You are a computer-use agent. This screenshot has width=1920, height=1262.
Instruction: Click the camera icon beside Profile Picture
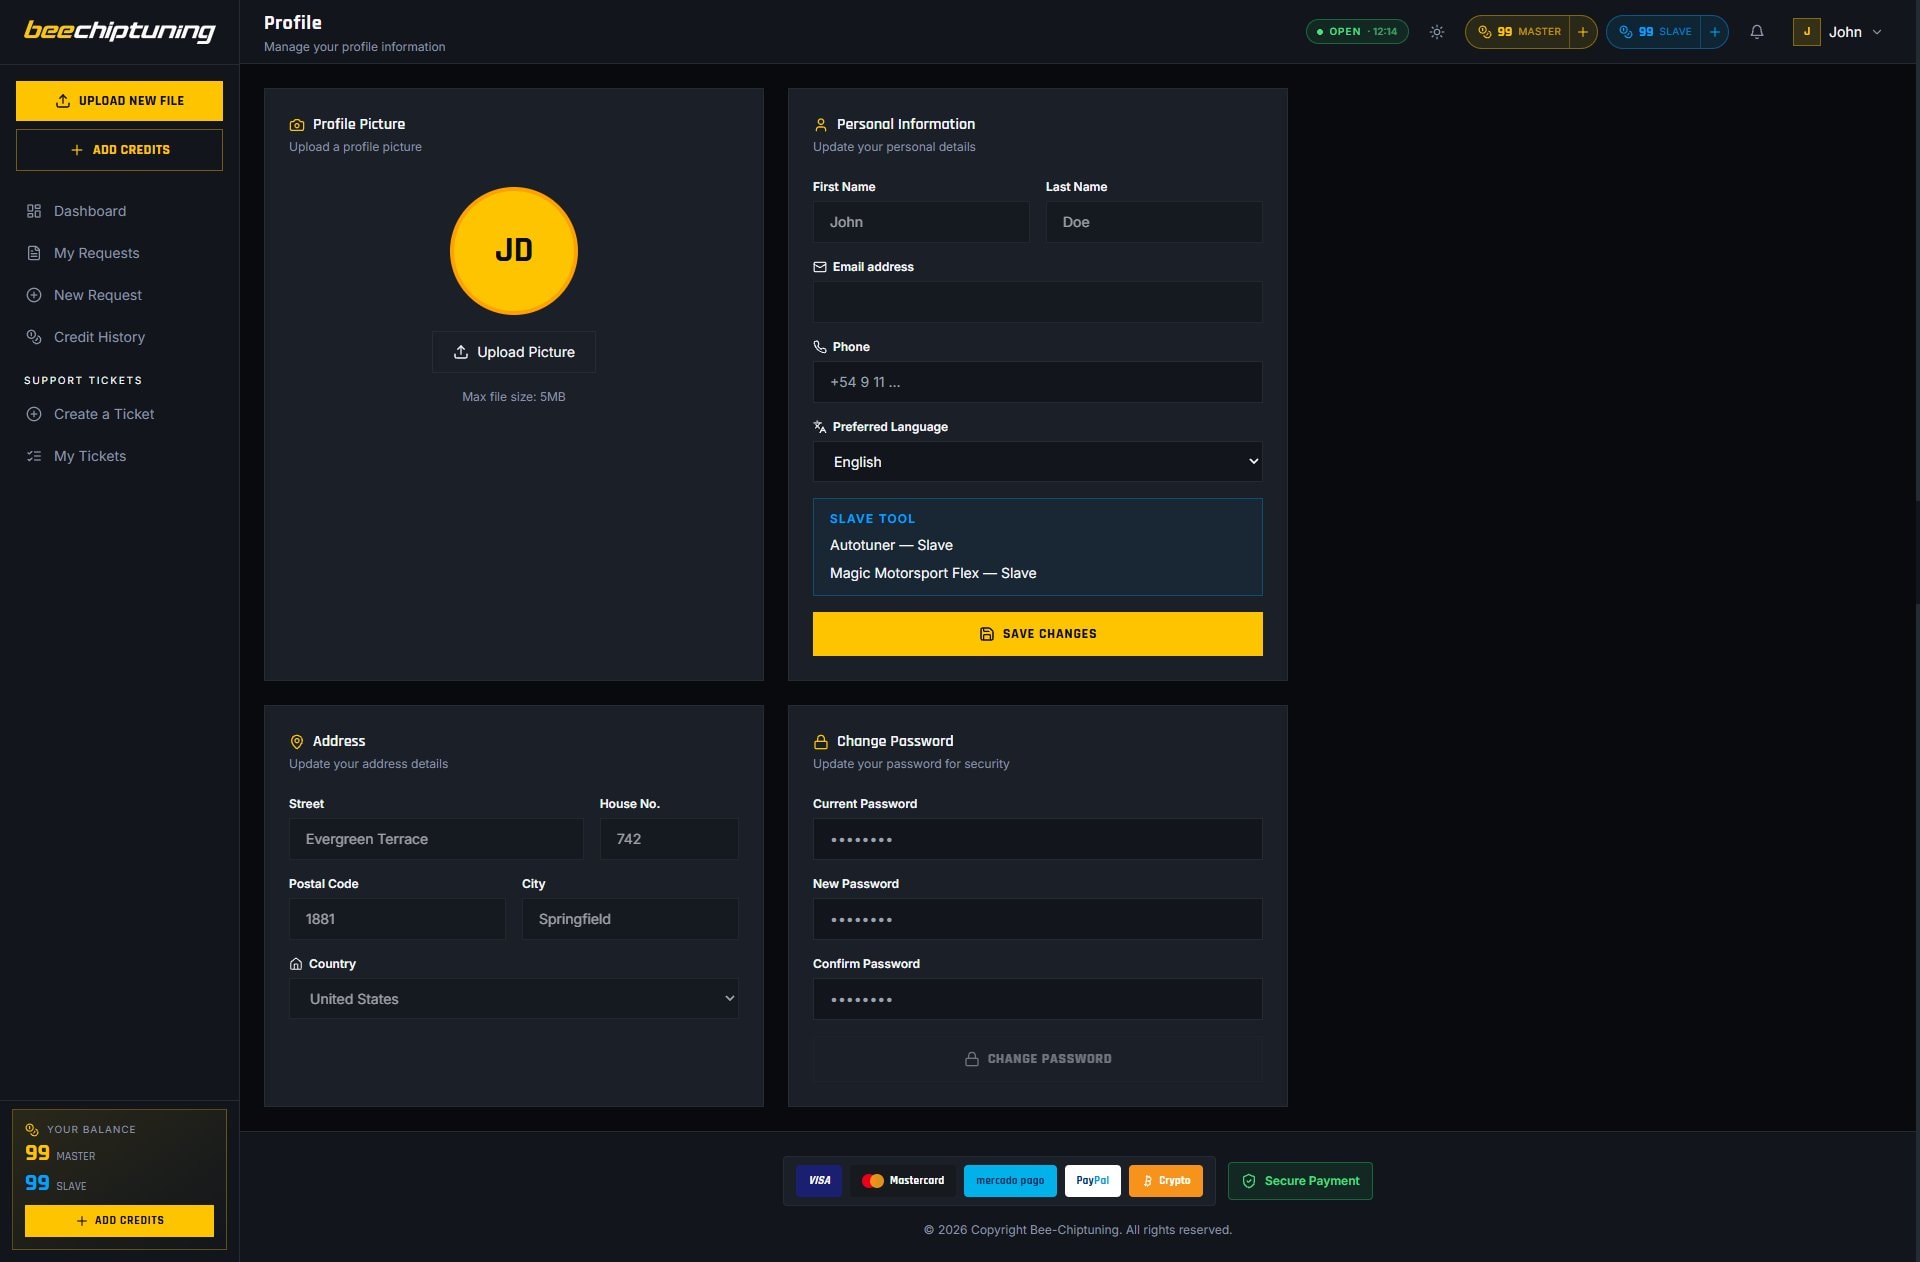[x=297, y=125]
